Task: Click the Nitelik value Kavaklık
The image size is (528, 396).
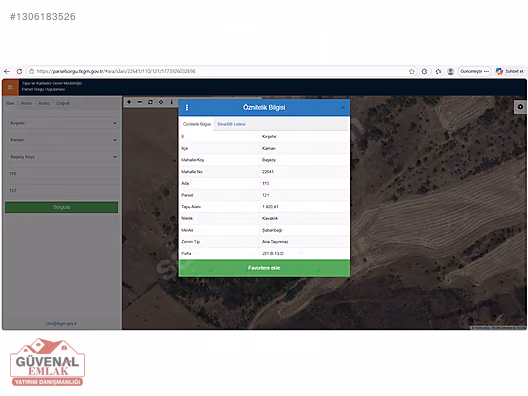Action: click(x=270, y=219)
